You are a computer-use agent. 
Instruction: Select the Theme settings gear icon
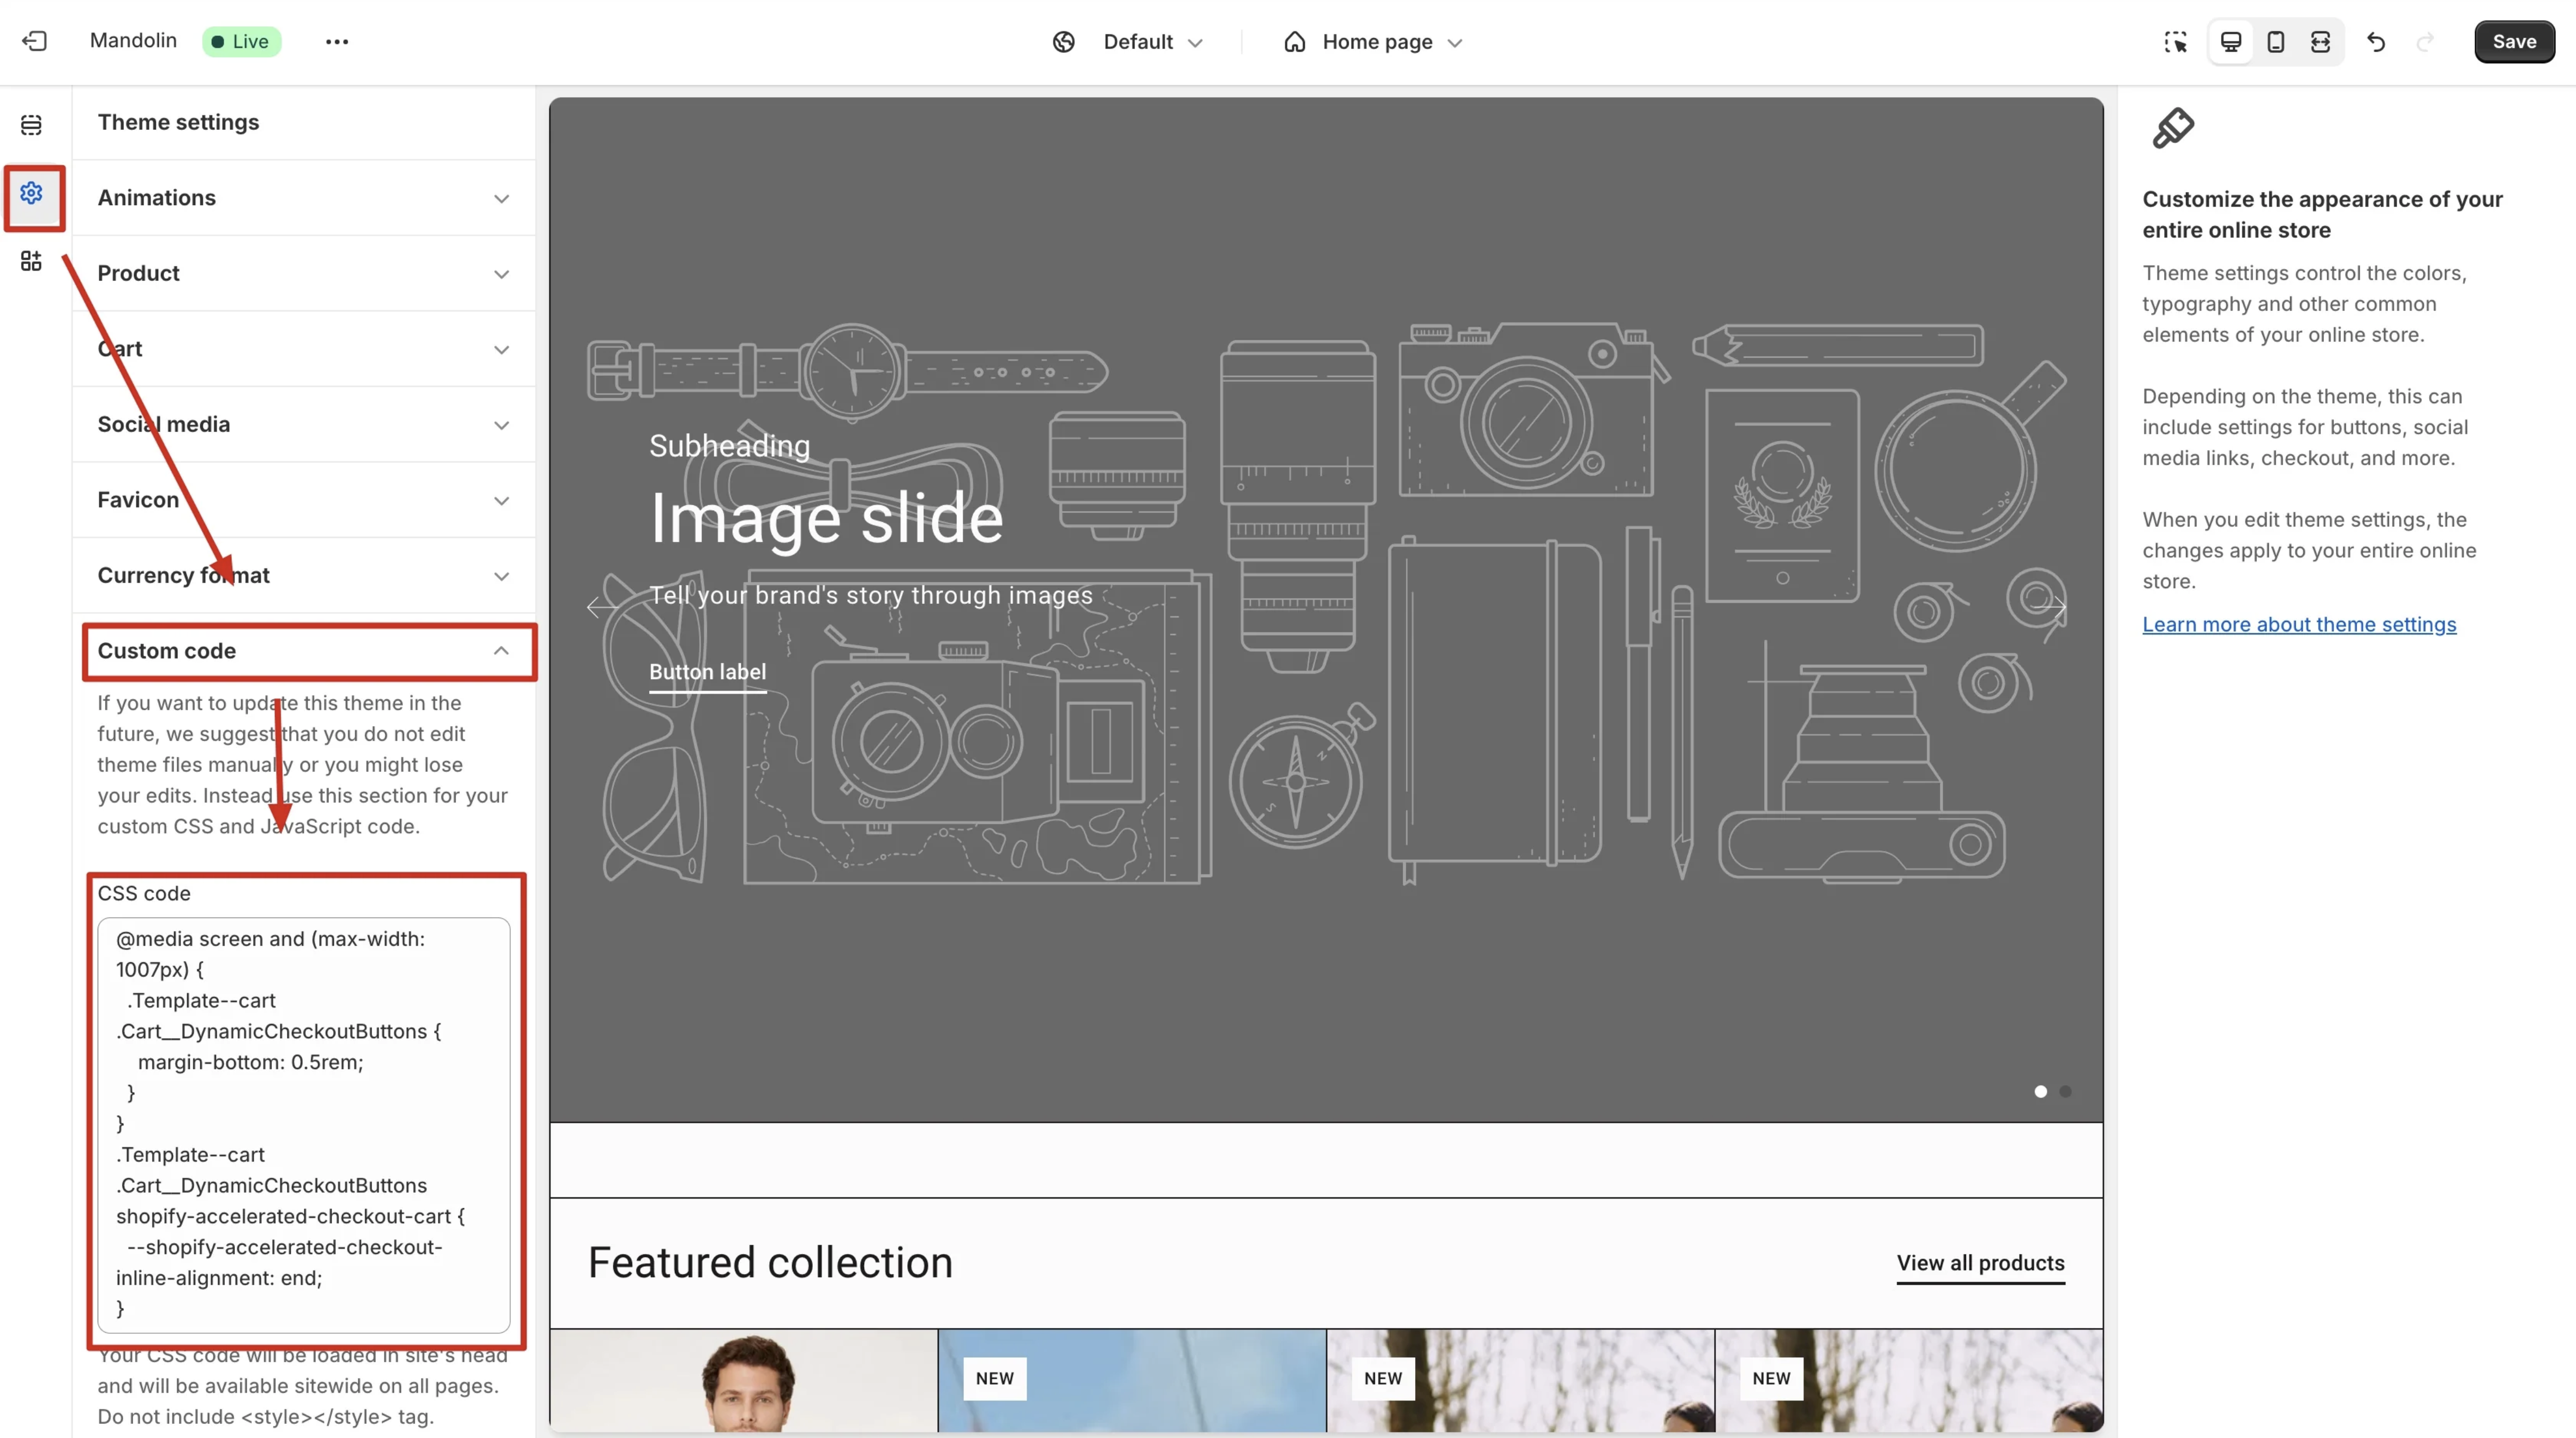tap(31, 192)
